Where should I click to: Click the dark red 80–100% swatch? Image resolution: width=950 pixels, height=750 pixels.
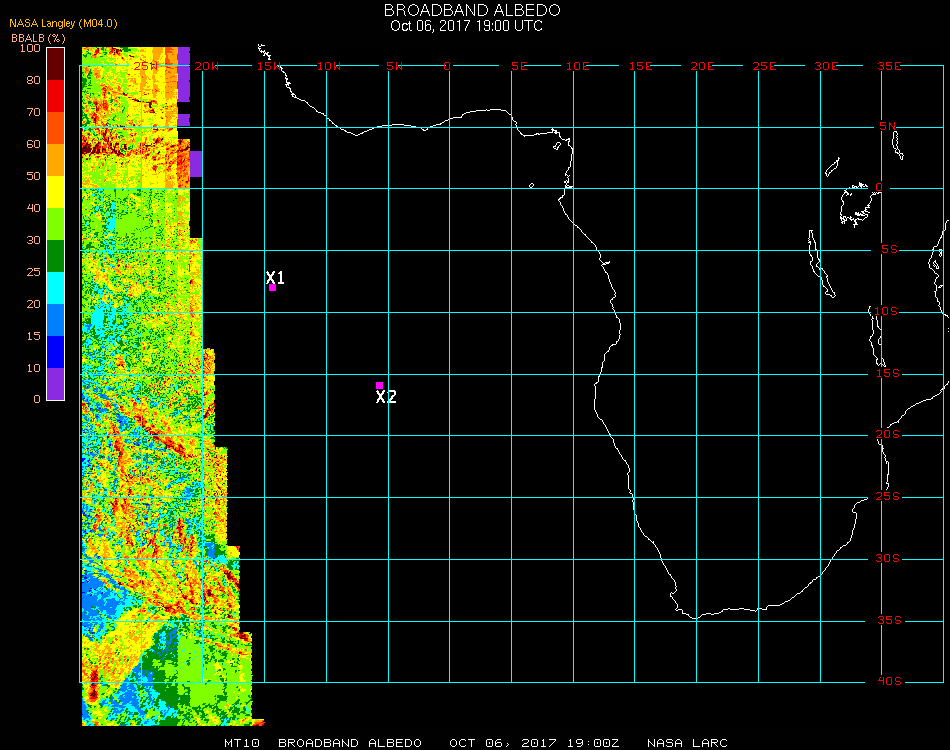(x=56, y=64)
